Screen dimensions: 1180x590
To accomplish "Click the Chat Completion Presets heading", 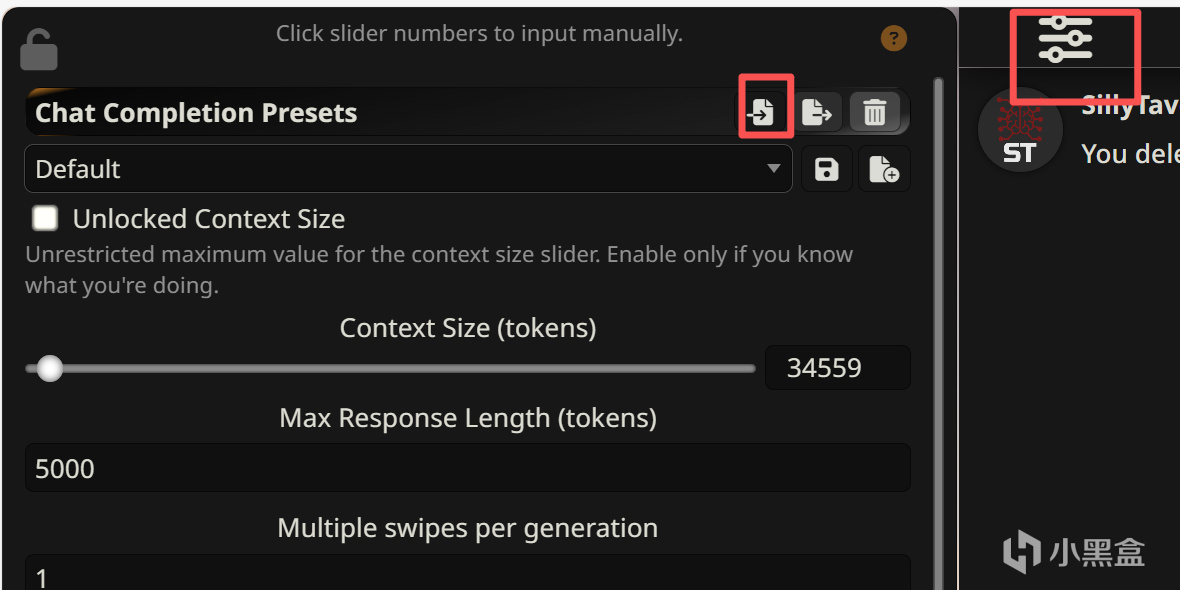I will coord(196,113).
